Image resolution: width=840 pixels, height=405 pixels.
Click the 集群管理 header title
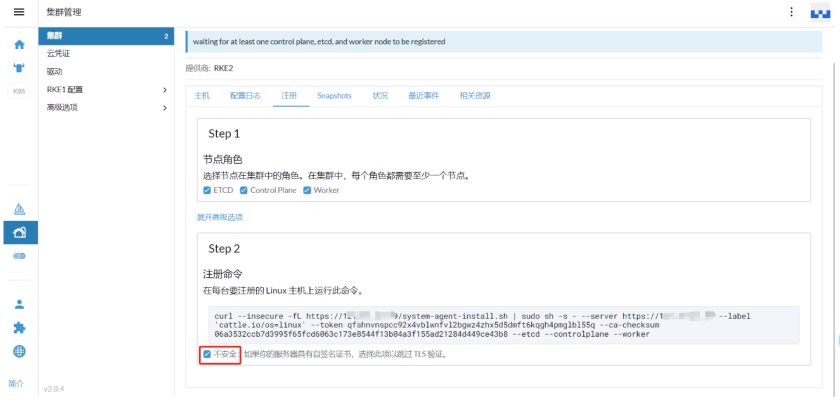(x=64, y=12)
